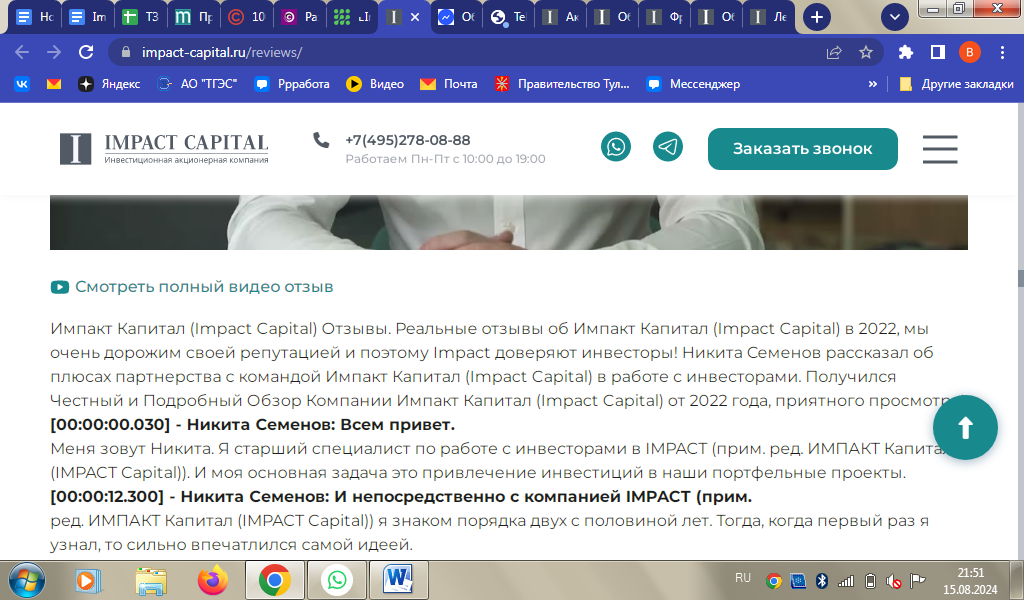Click the muted volume tray icon
1024x600 pixels.
pos(893,580)
